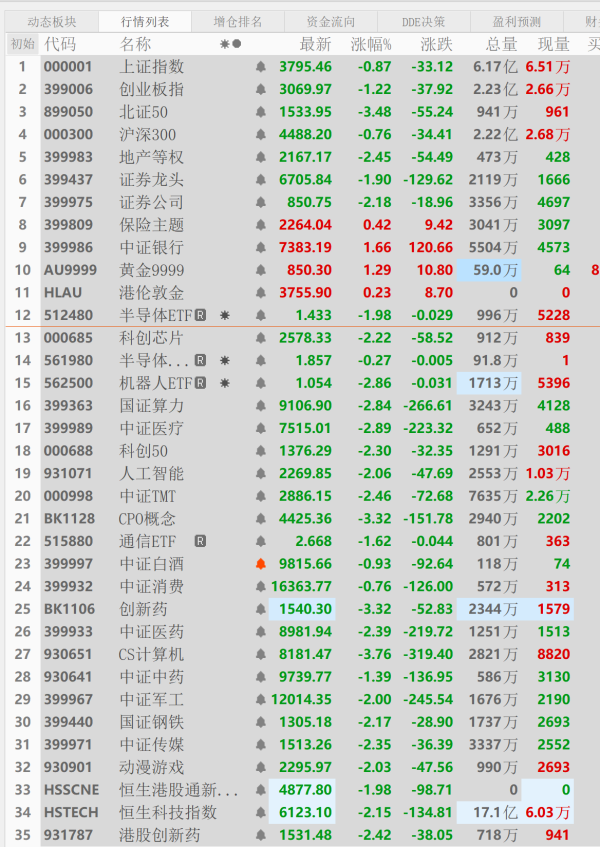This screenshot has width=600, height=847.
Task: Click the 人工智能 name cell
Action: pyautogui.click(x=151, y=474)
